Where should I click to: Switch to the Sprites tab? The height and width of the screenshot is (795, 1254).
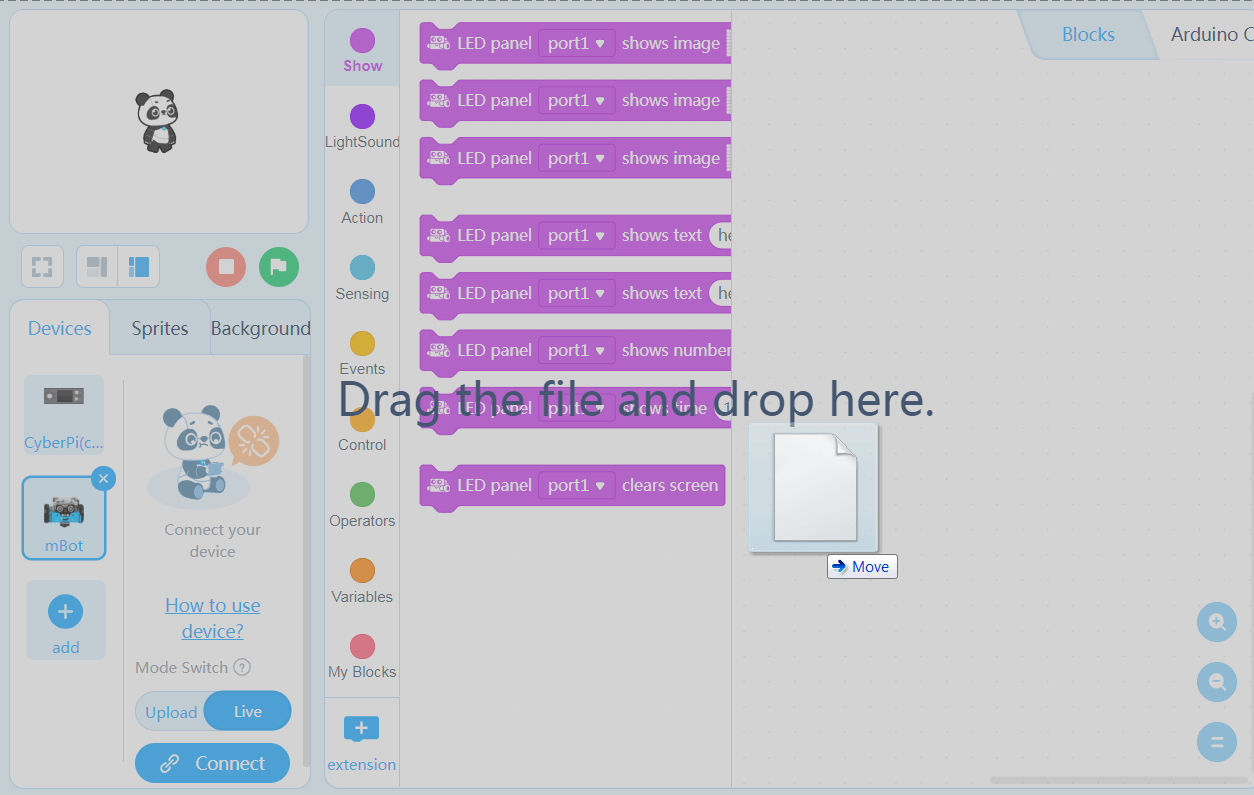158,328
